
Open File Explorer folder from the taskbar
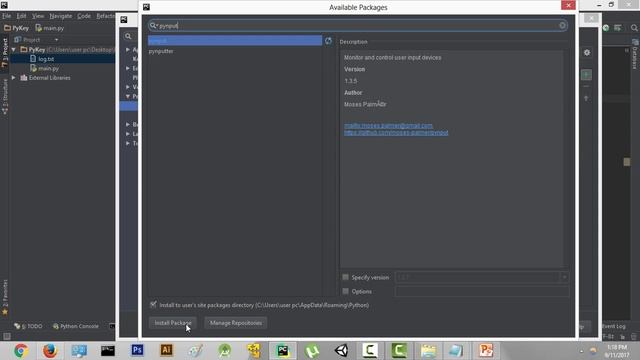428,351
